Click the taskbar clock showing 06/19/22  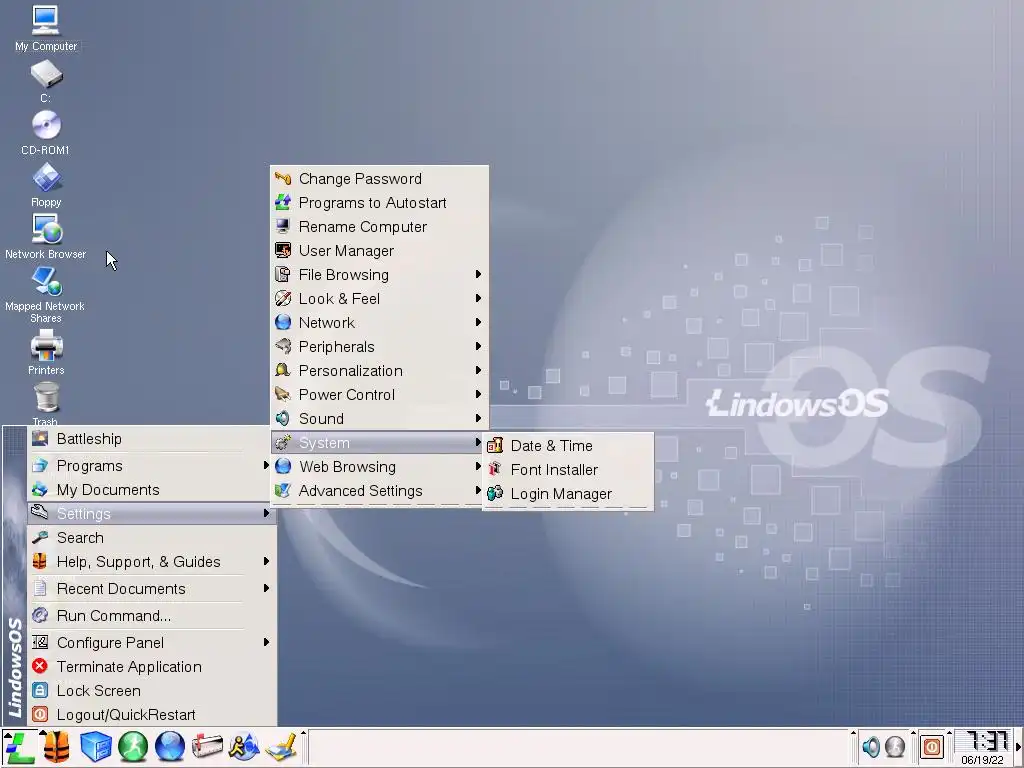pos(983,748)
